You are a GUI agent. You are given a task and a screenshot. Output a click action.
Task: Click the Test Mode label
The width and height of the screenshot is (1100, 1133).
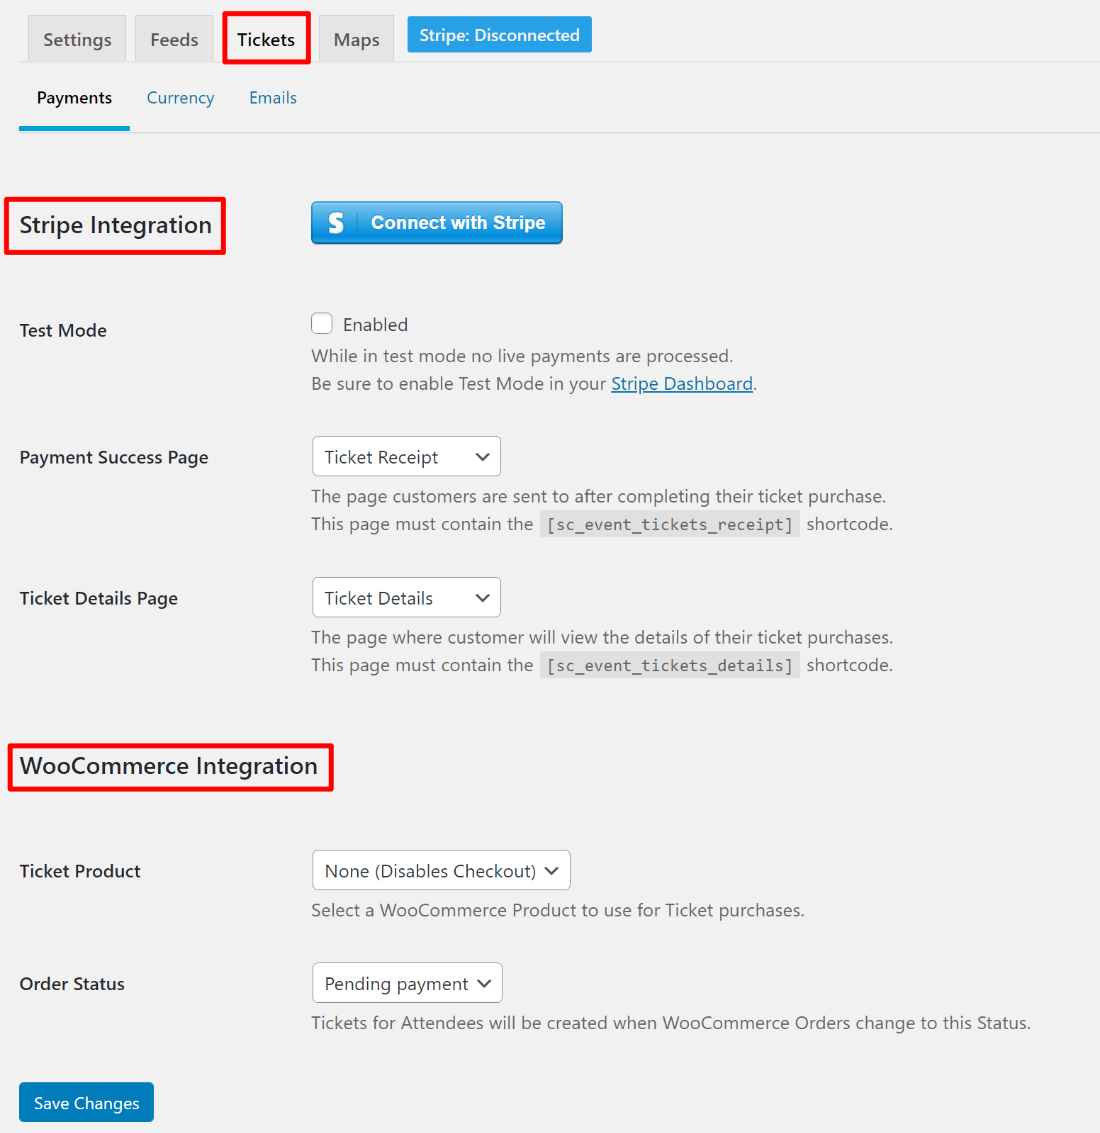[x=63, y=330]
